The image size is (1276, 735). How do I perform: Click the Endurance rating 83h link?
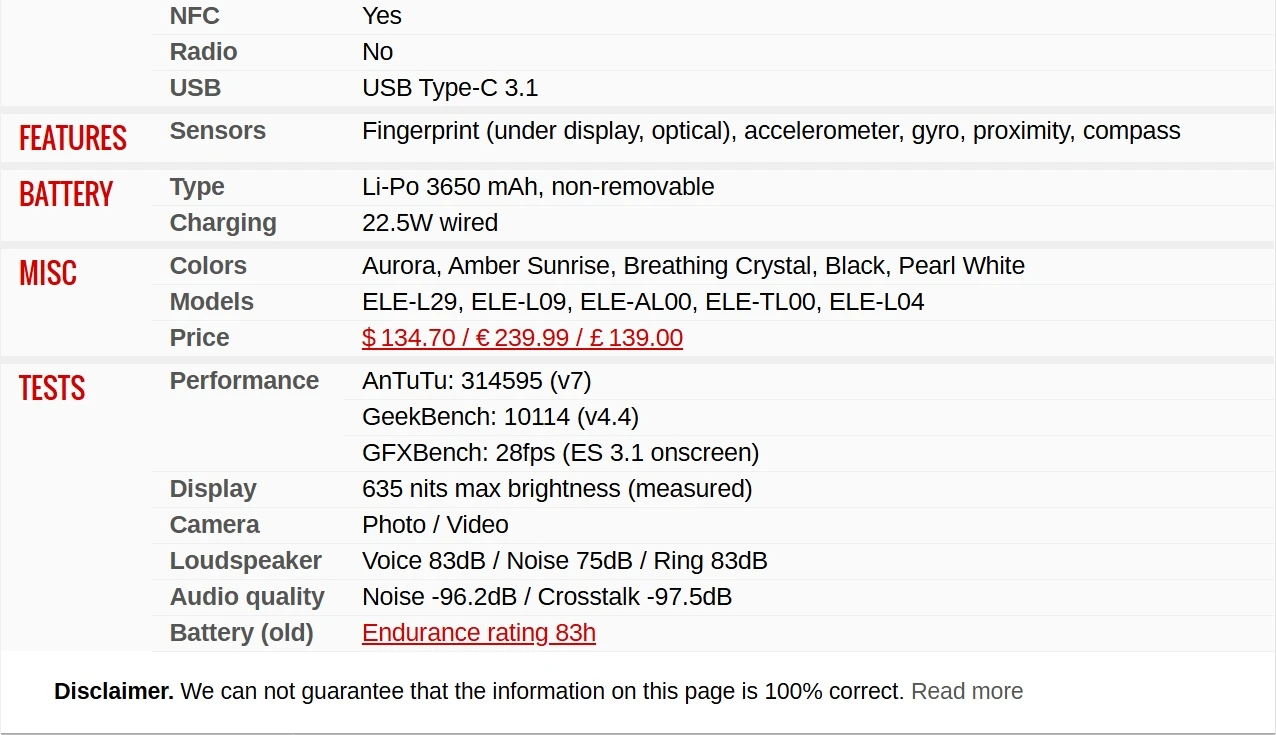point(479,633)
